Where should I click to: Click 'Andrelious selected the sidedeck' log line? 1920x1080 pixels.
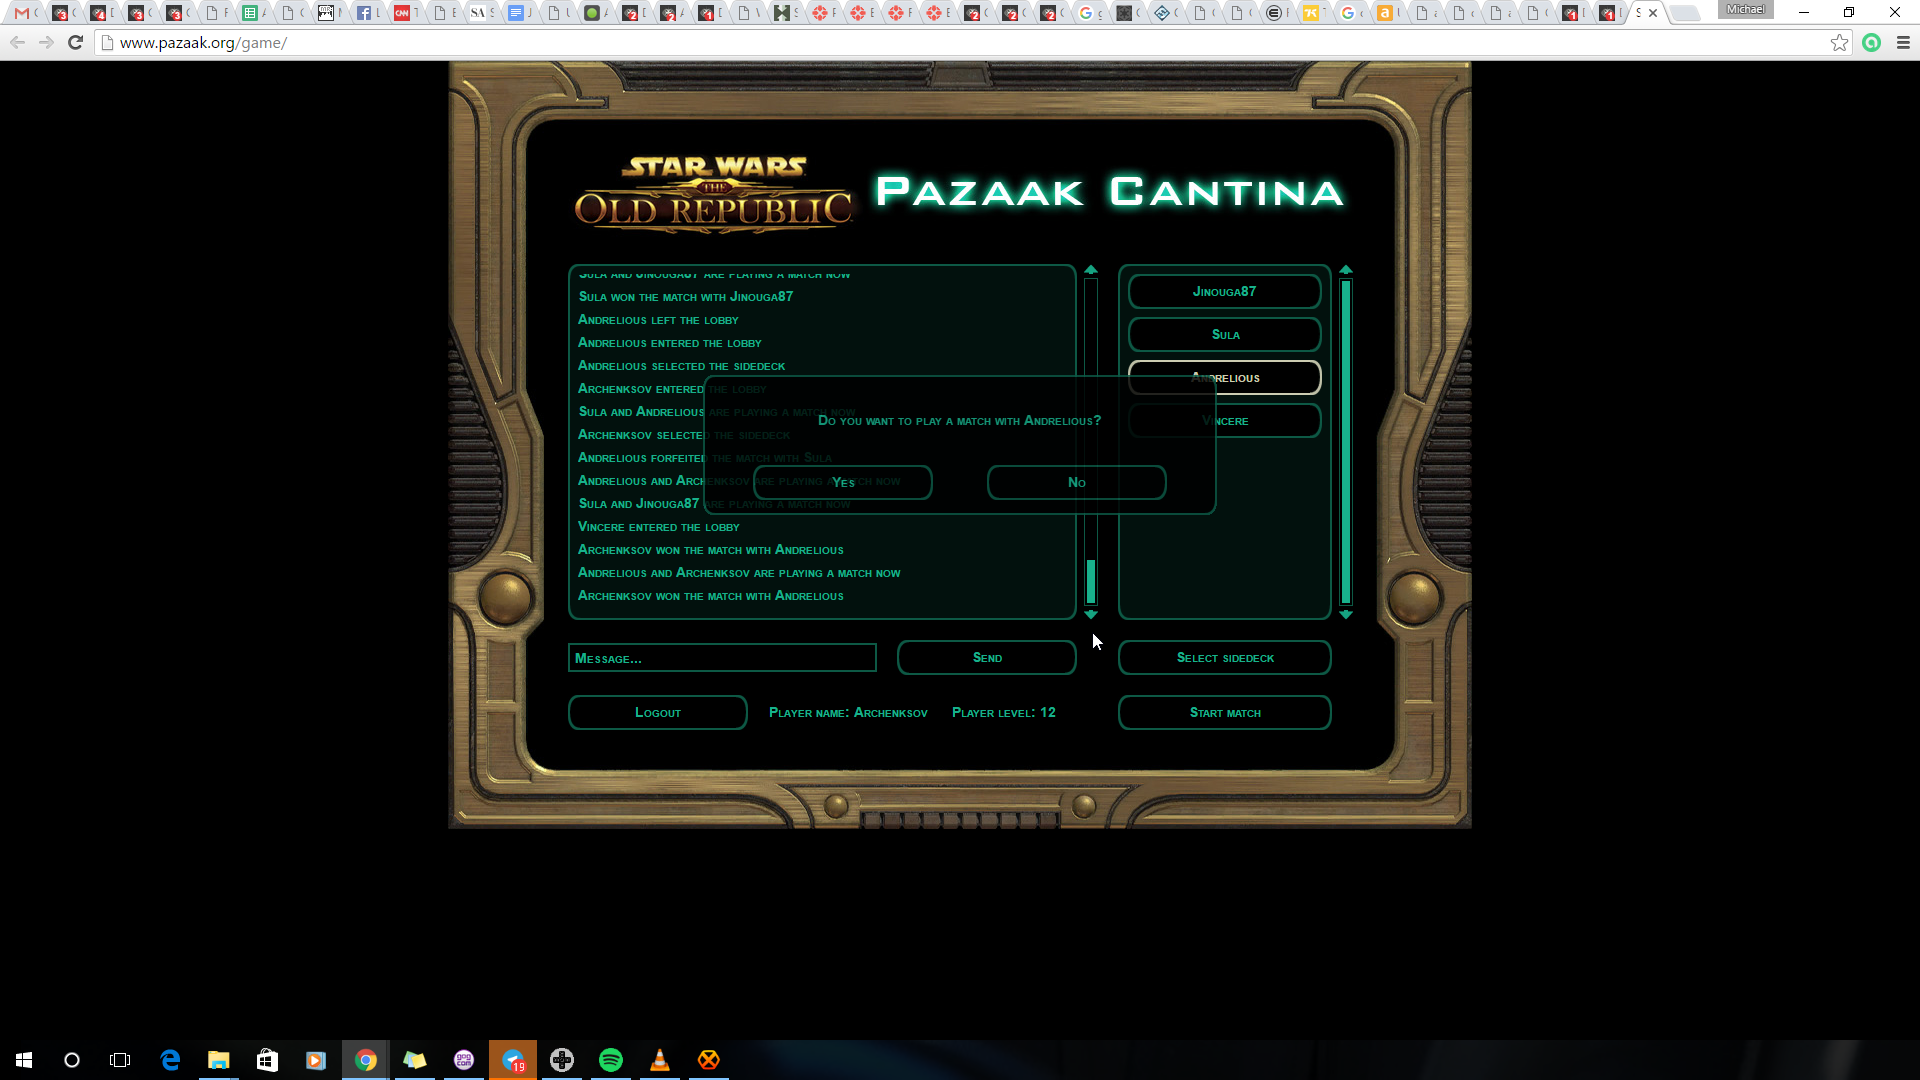coord(681,366)
